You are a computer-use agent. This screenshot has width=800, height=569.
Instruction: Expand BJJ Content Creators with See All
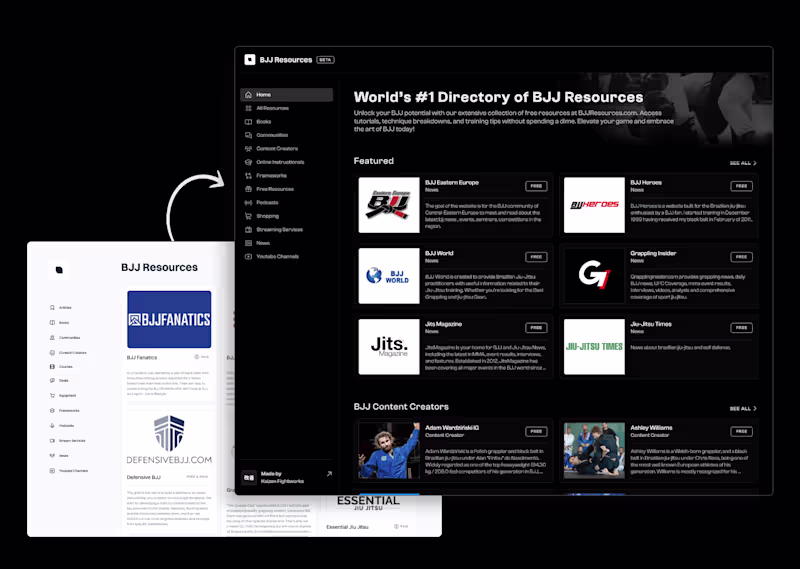(743, 409)
